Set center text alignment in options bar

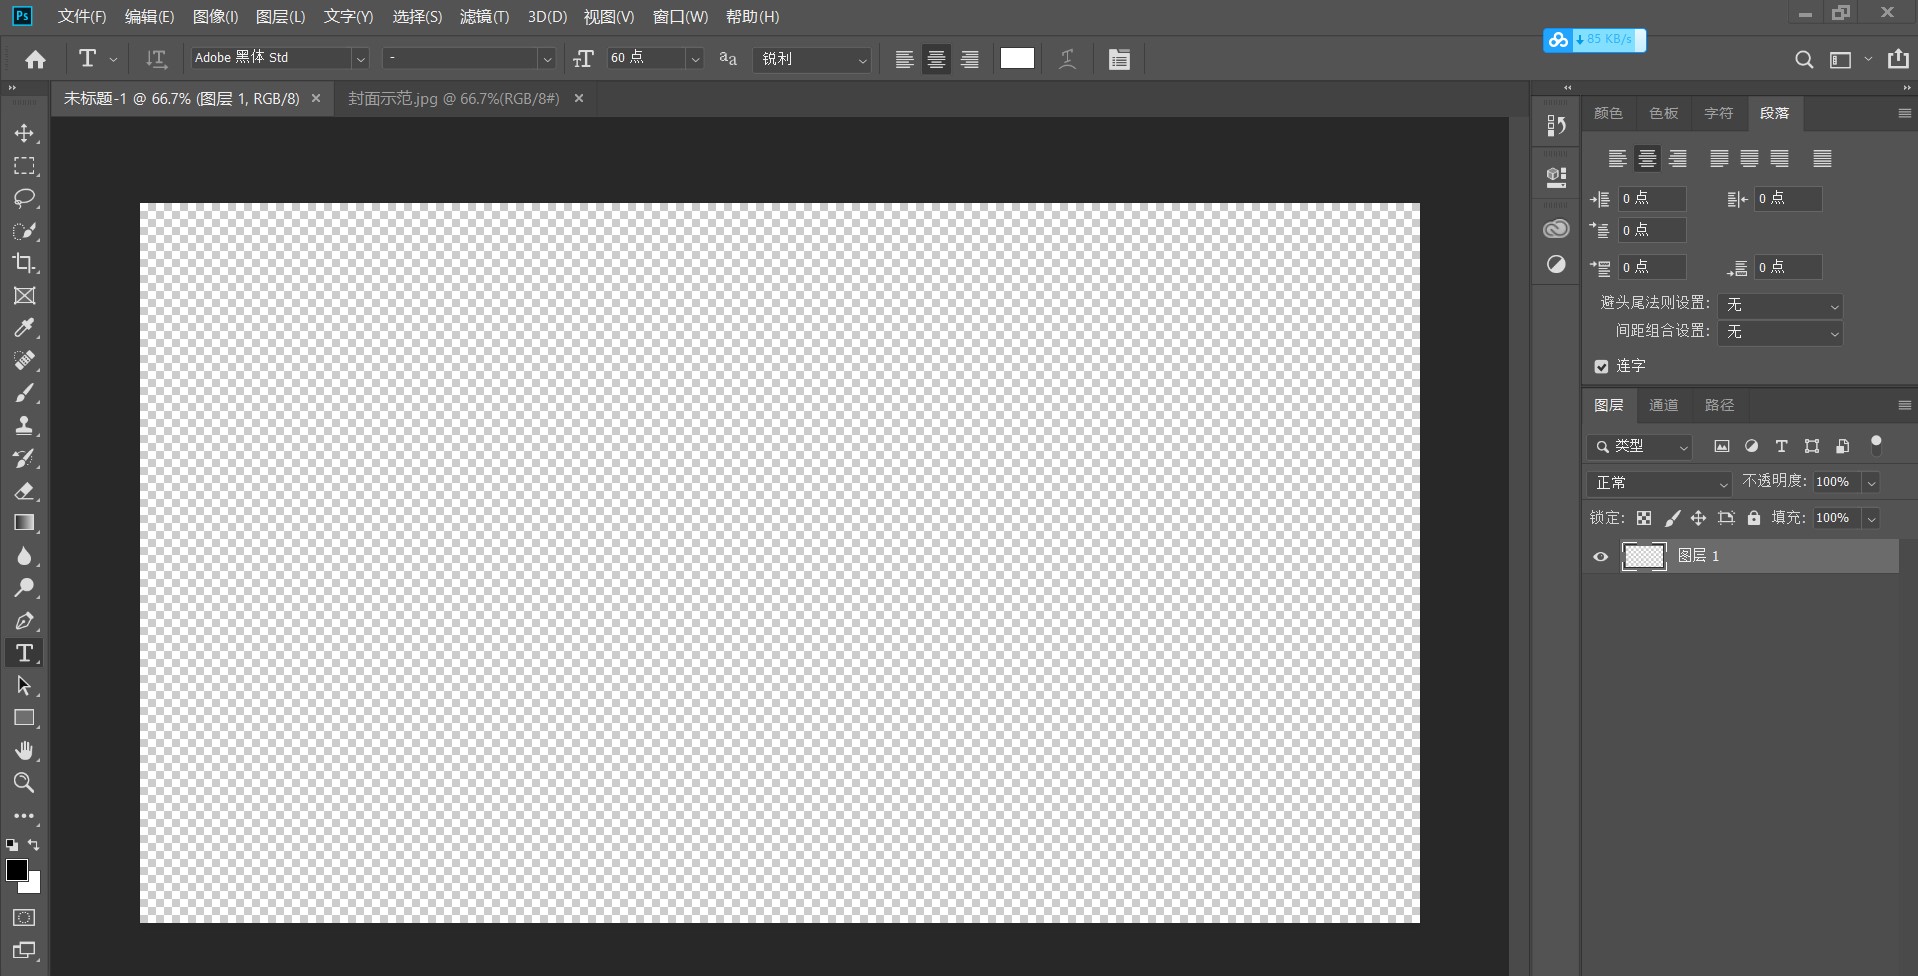click(936, 59)
